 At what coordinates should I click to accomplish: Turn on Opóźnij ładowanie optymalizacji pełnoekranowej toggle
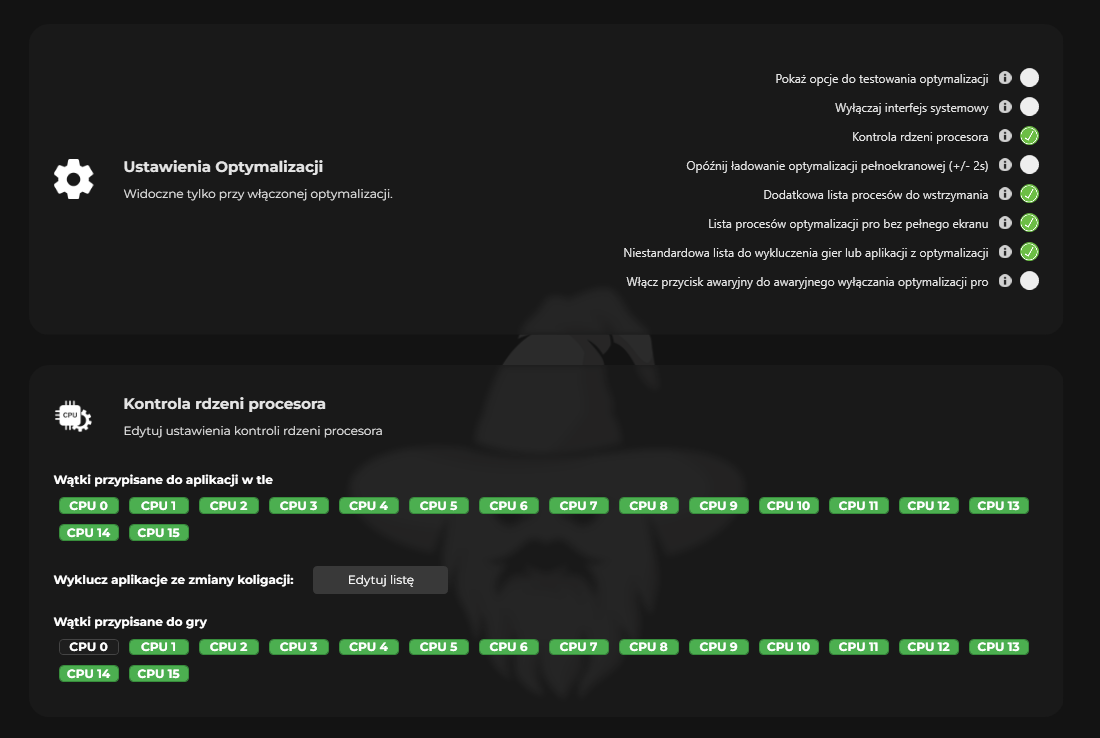point(1029,165)
